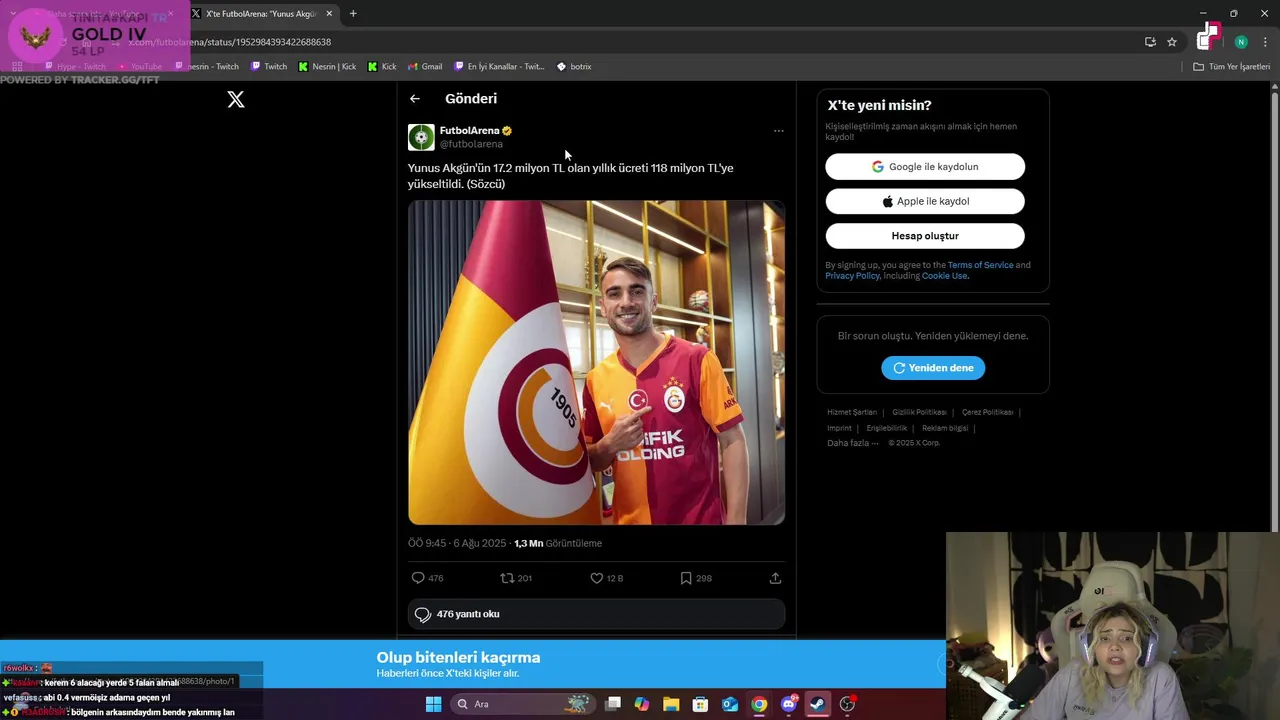Bookmark this page with star icon
The height and width of the screenshot is (720, 1280).
point(1172,42)
